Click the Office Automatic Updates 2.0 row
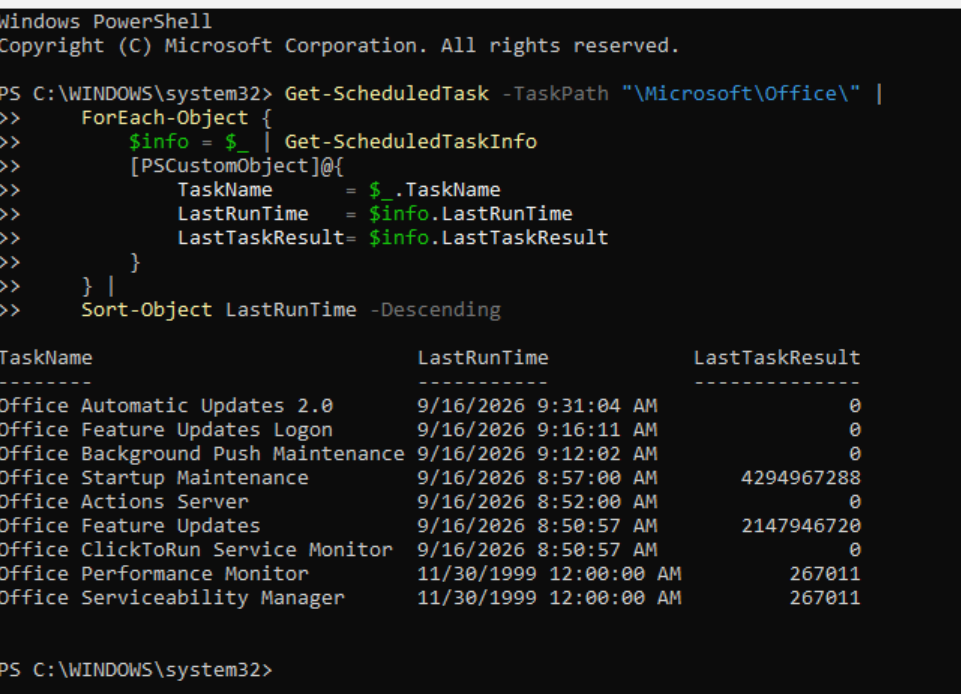 (x=430, y=406)
